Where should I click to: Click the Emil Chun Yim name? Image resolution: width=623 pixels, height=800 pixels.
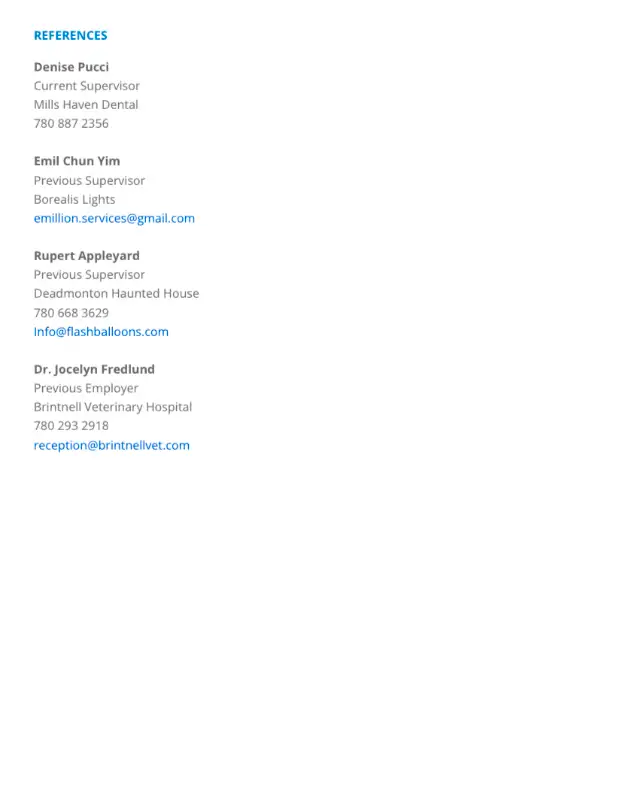pos(77,161)
